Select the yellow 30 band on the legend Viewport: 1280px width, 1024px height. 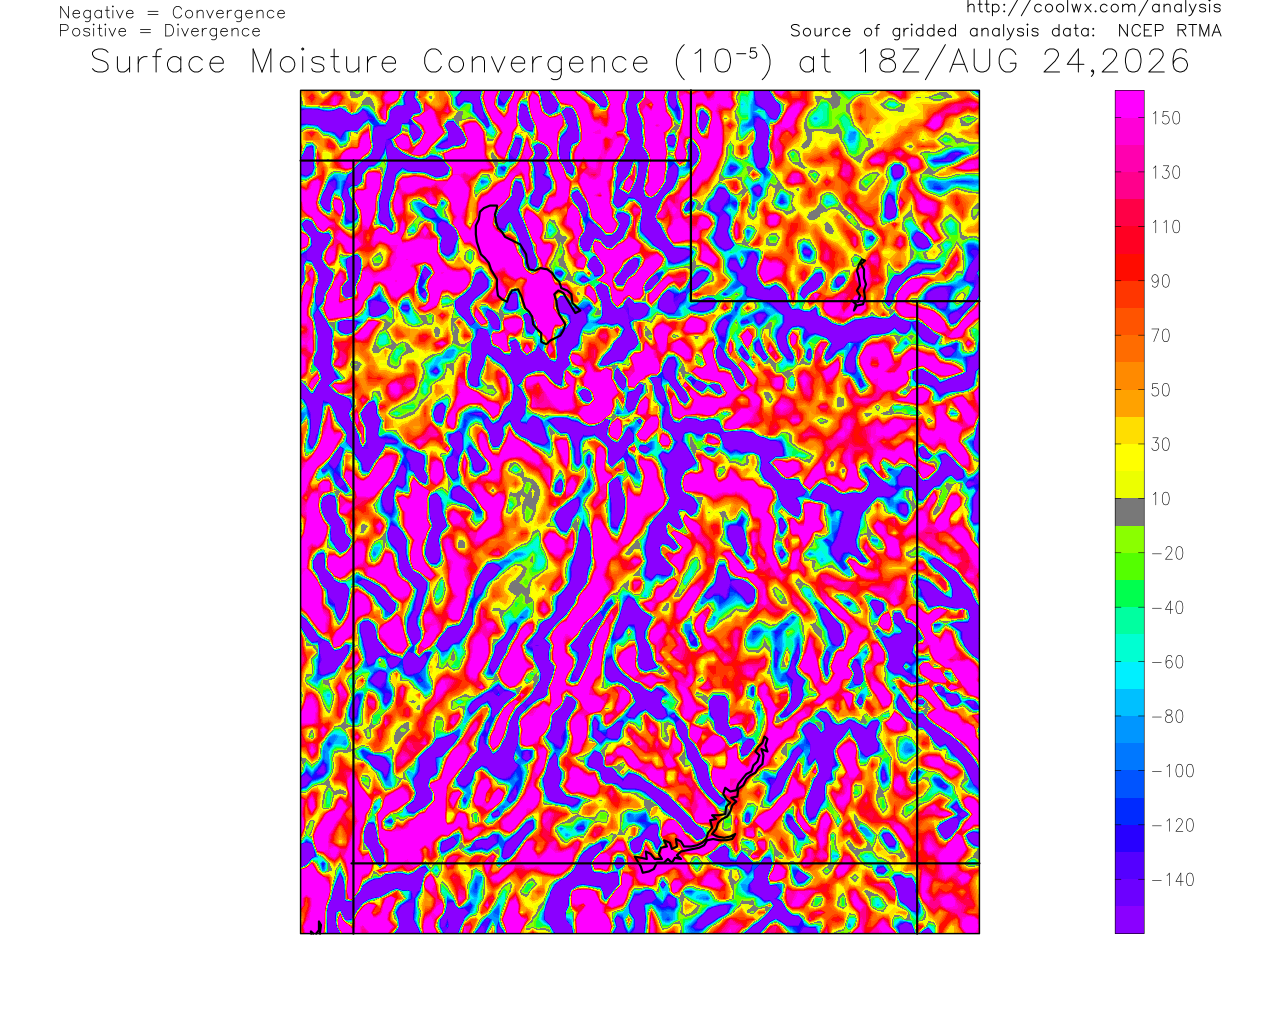(1130, 444)
